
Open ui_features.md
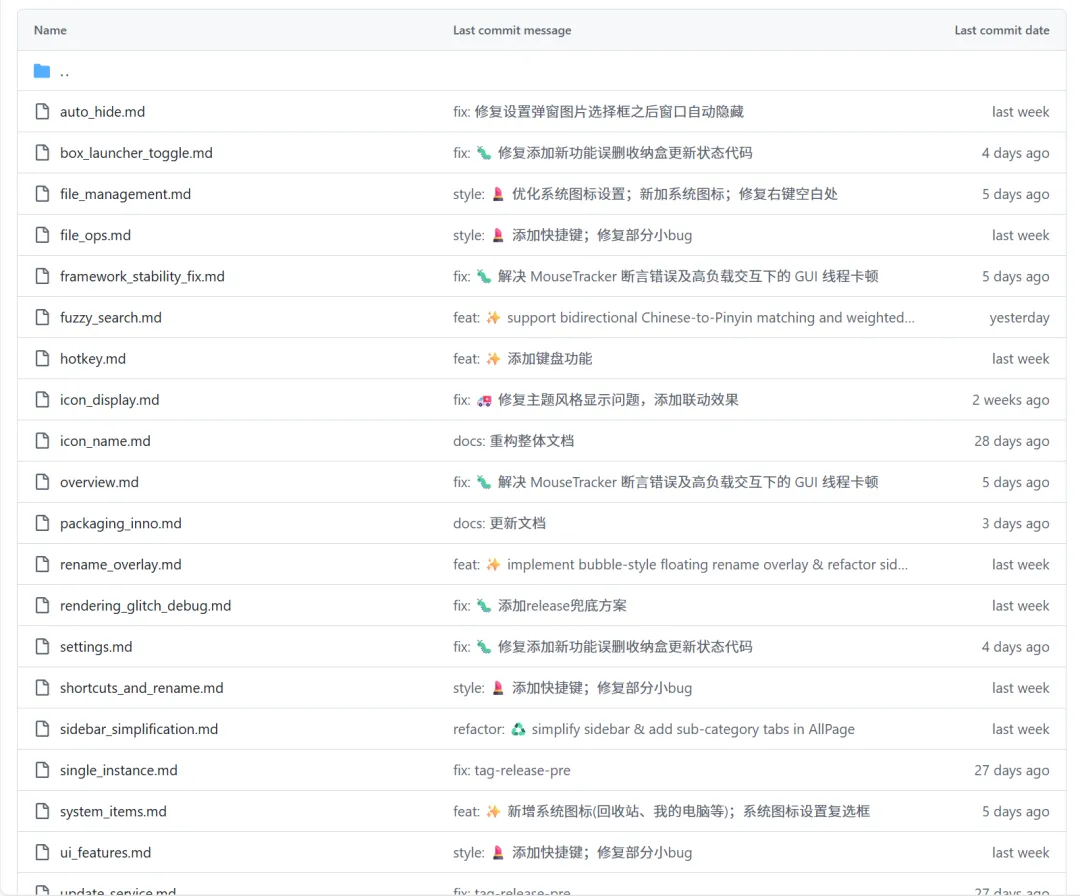tap(105, 853)
